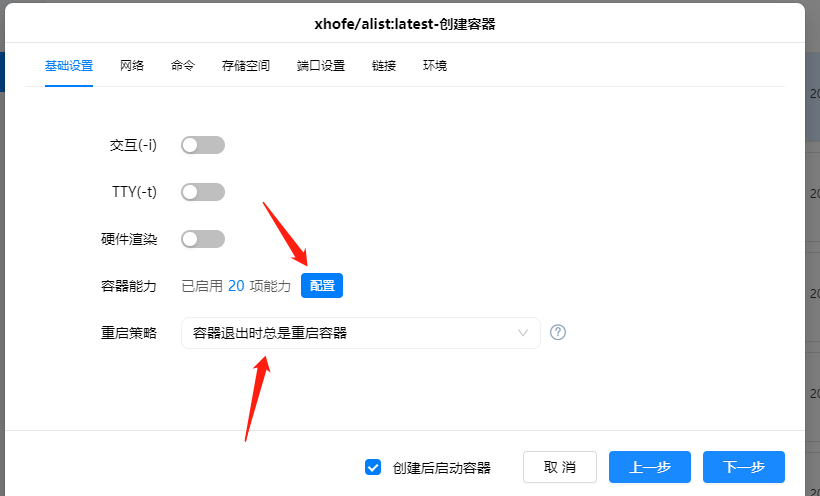Click the restart policy help question-mark icon

click(558, 332)
